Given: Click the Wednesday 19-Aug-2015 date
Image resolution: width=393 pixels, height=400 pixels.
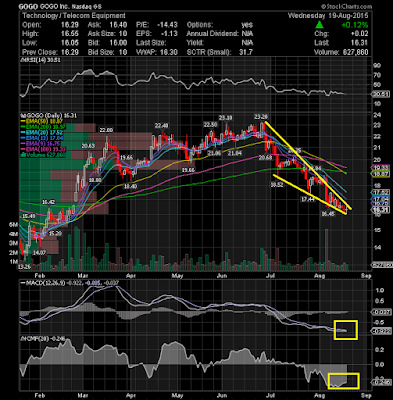Looking at the screenshot, I should pyautogui.click(x=328, y=15).
